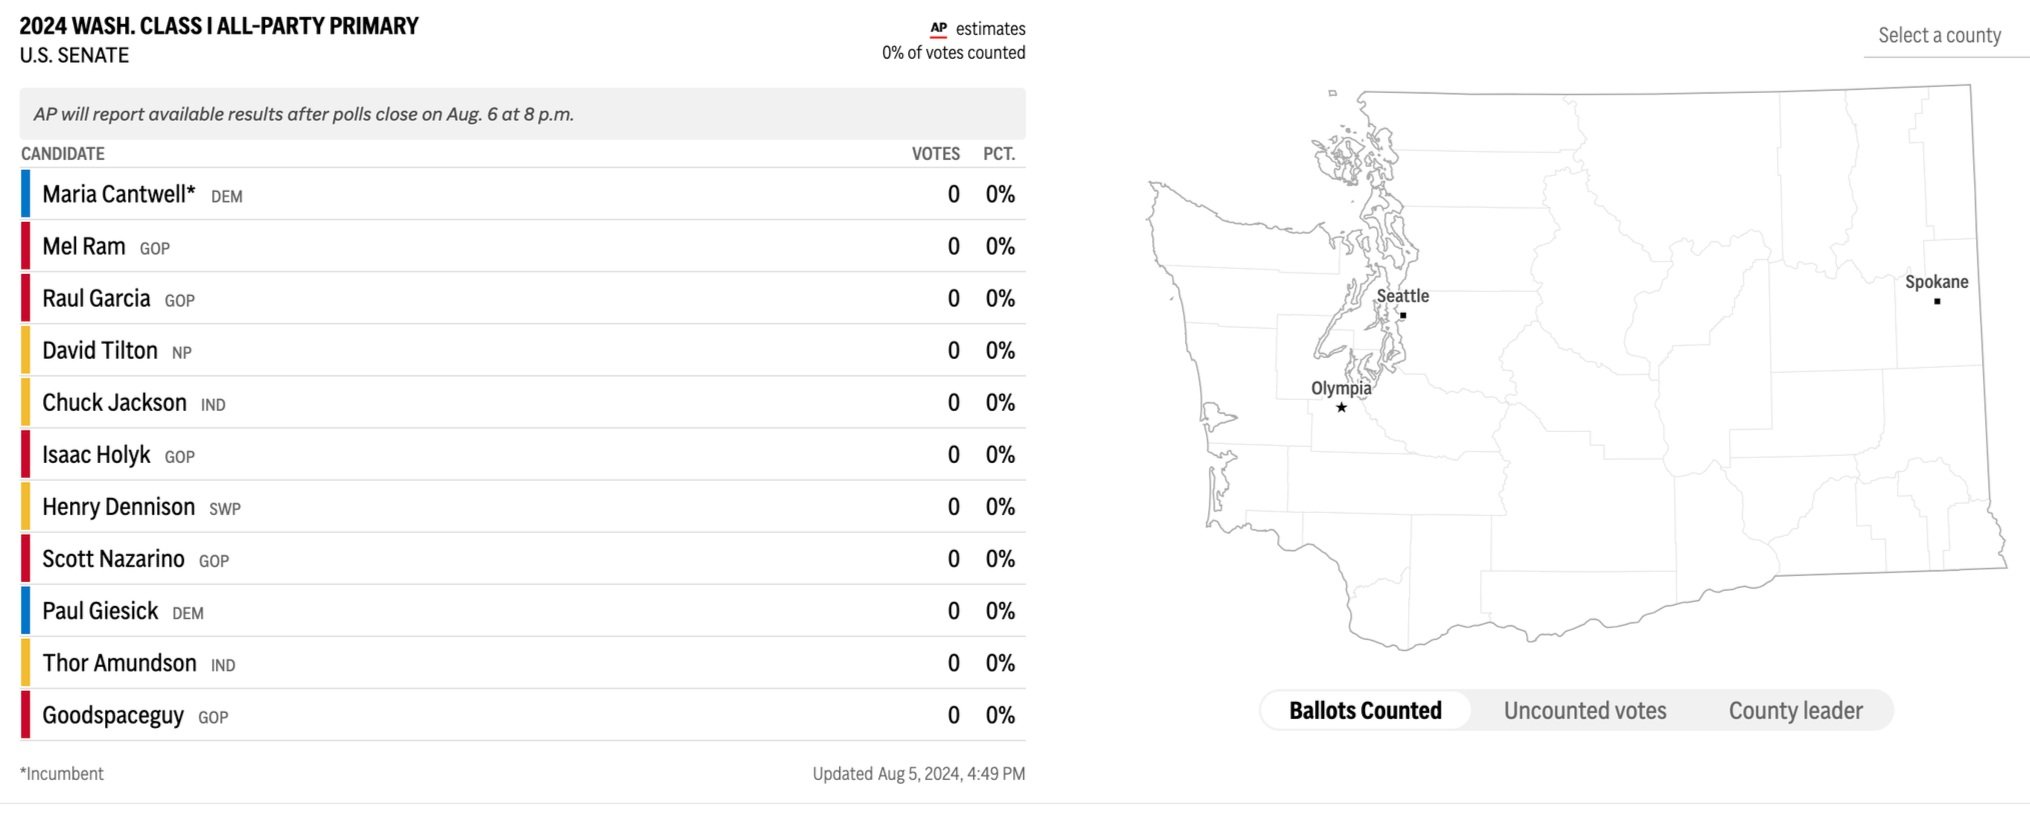
Task: Click the Olympia capital star marker
Action: (1341, 407)
